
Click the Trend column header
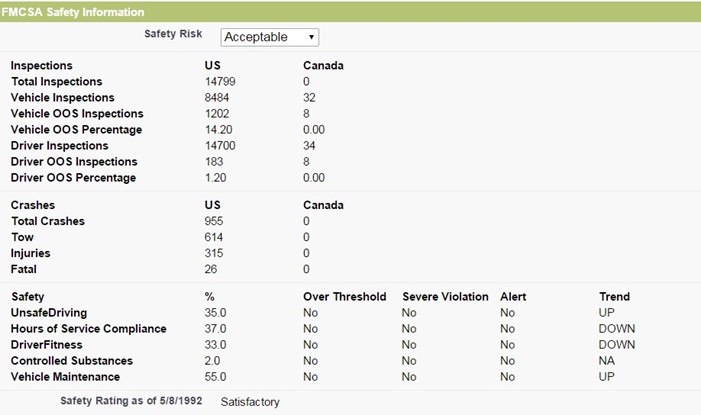pyautogui.click(x=614, y=297)
